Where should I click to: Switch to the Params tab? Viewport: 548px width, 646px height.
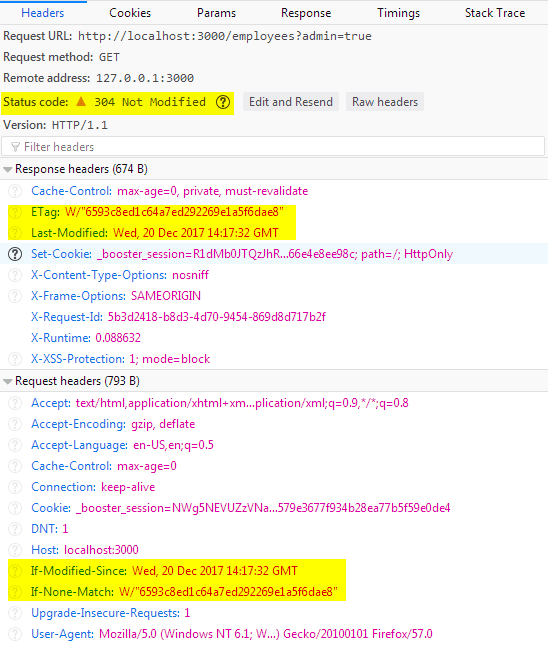[x=216, y=13]
